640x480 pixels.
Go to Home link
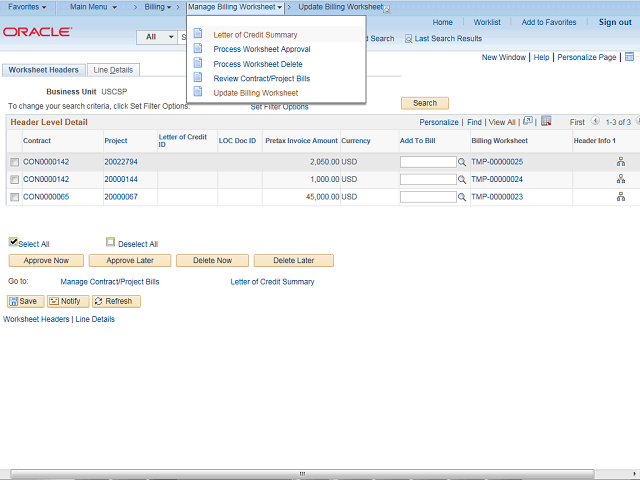tap(442, 22)
